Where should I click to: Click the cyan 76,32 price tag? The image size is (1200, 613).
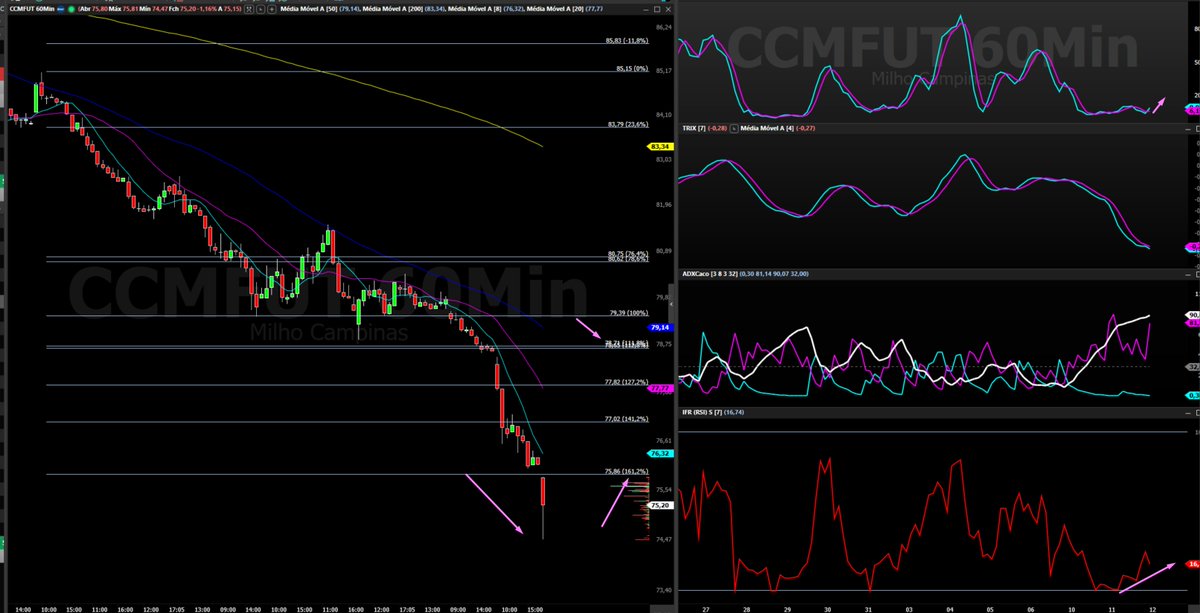pyautogui.click(x=659, y=453)
